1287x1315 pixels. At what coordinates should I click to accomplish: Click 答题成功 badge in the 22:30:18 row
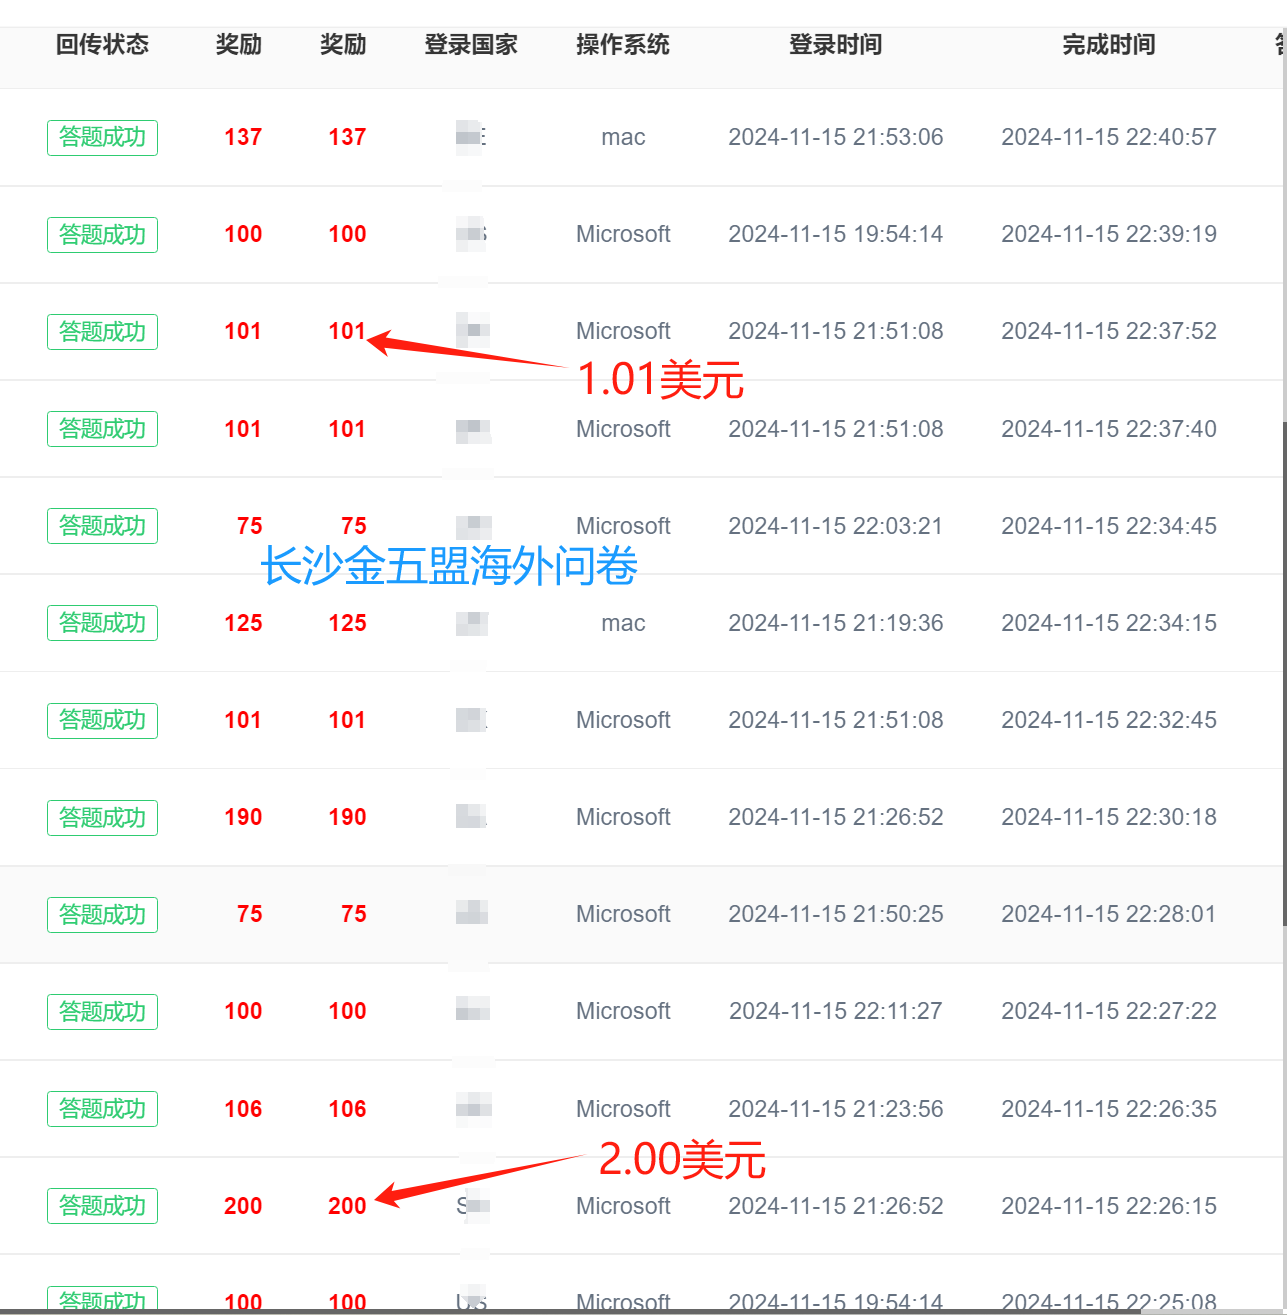(102, 817)
